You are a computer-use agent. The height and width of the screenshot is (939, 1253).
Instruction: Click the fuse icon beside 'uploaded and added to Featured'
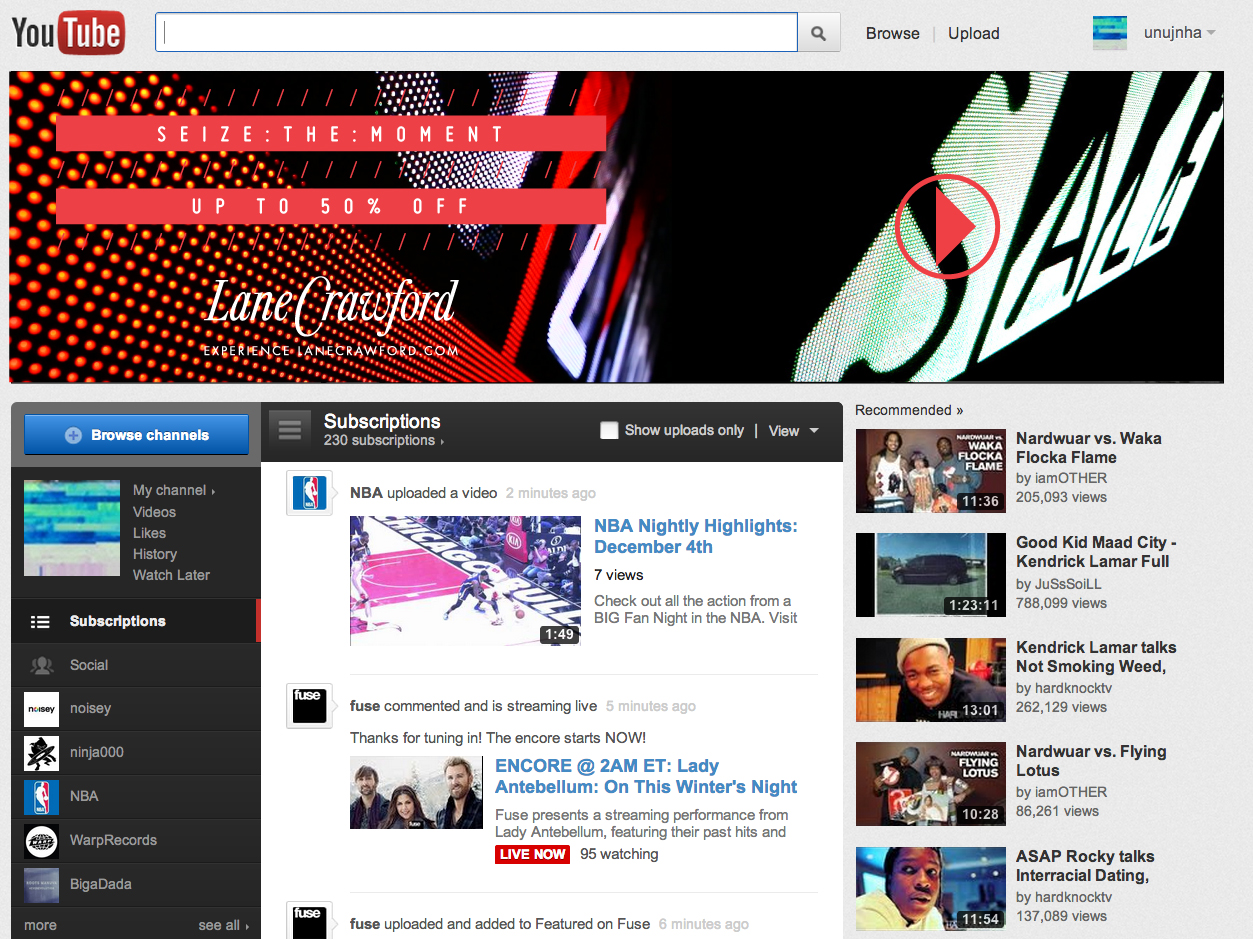point(309,920)
